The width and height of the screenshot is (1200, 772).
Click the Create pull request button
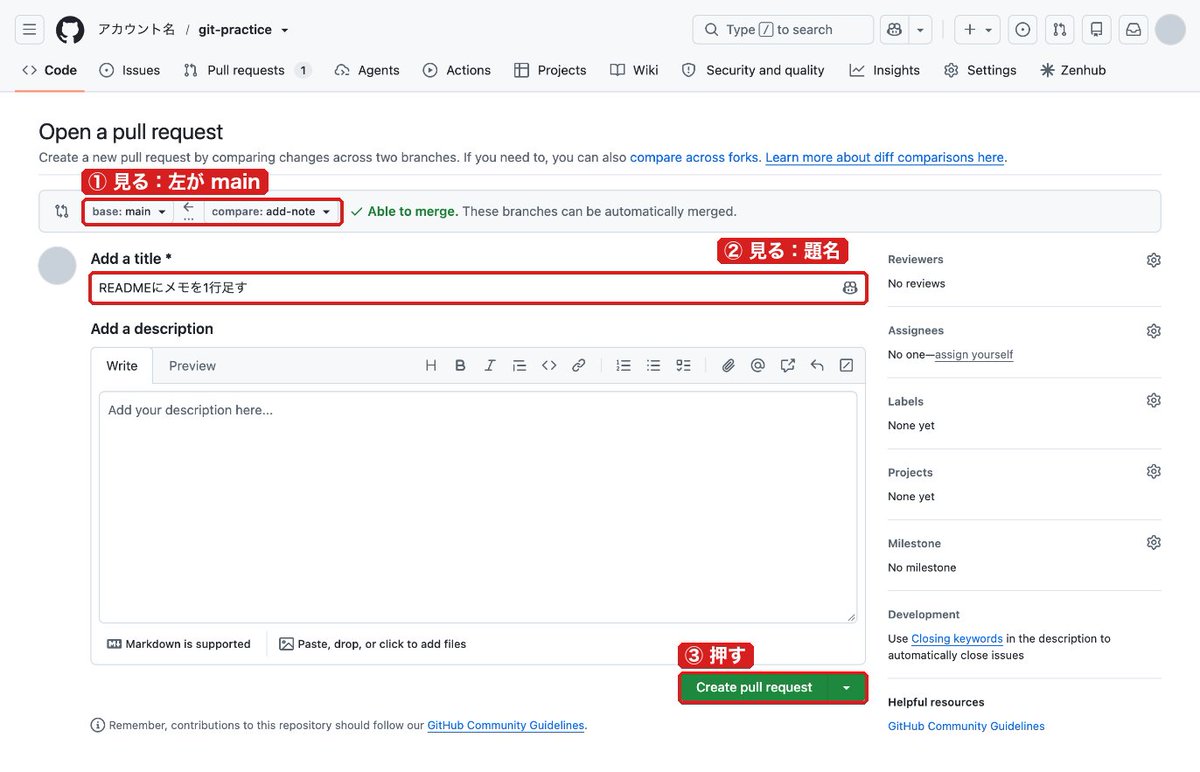[x=754, y=688]
